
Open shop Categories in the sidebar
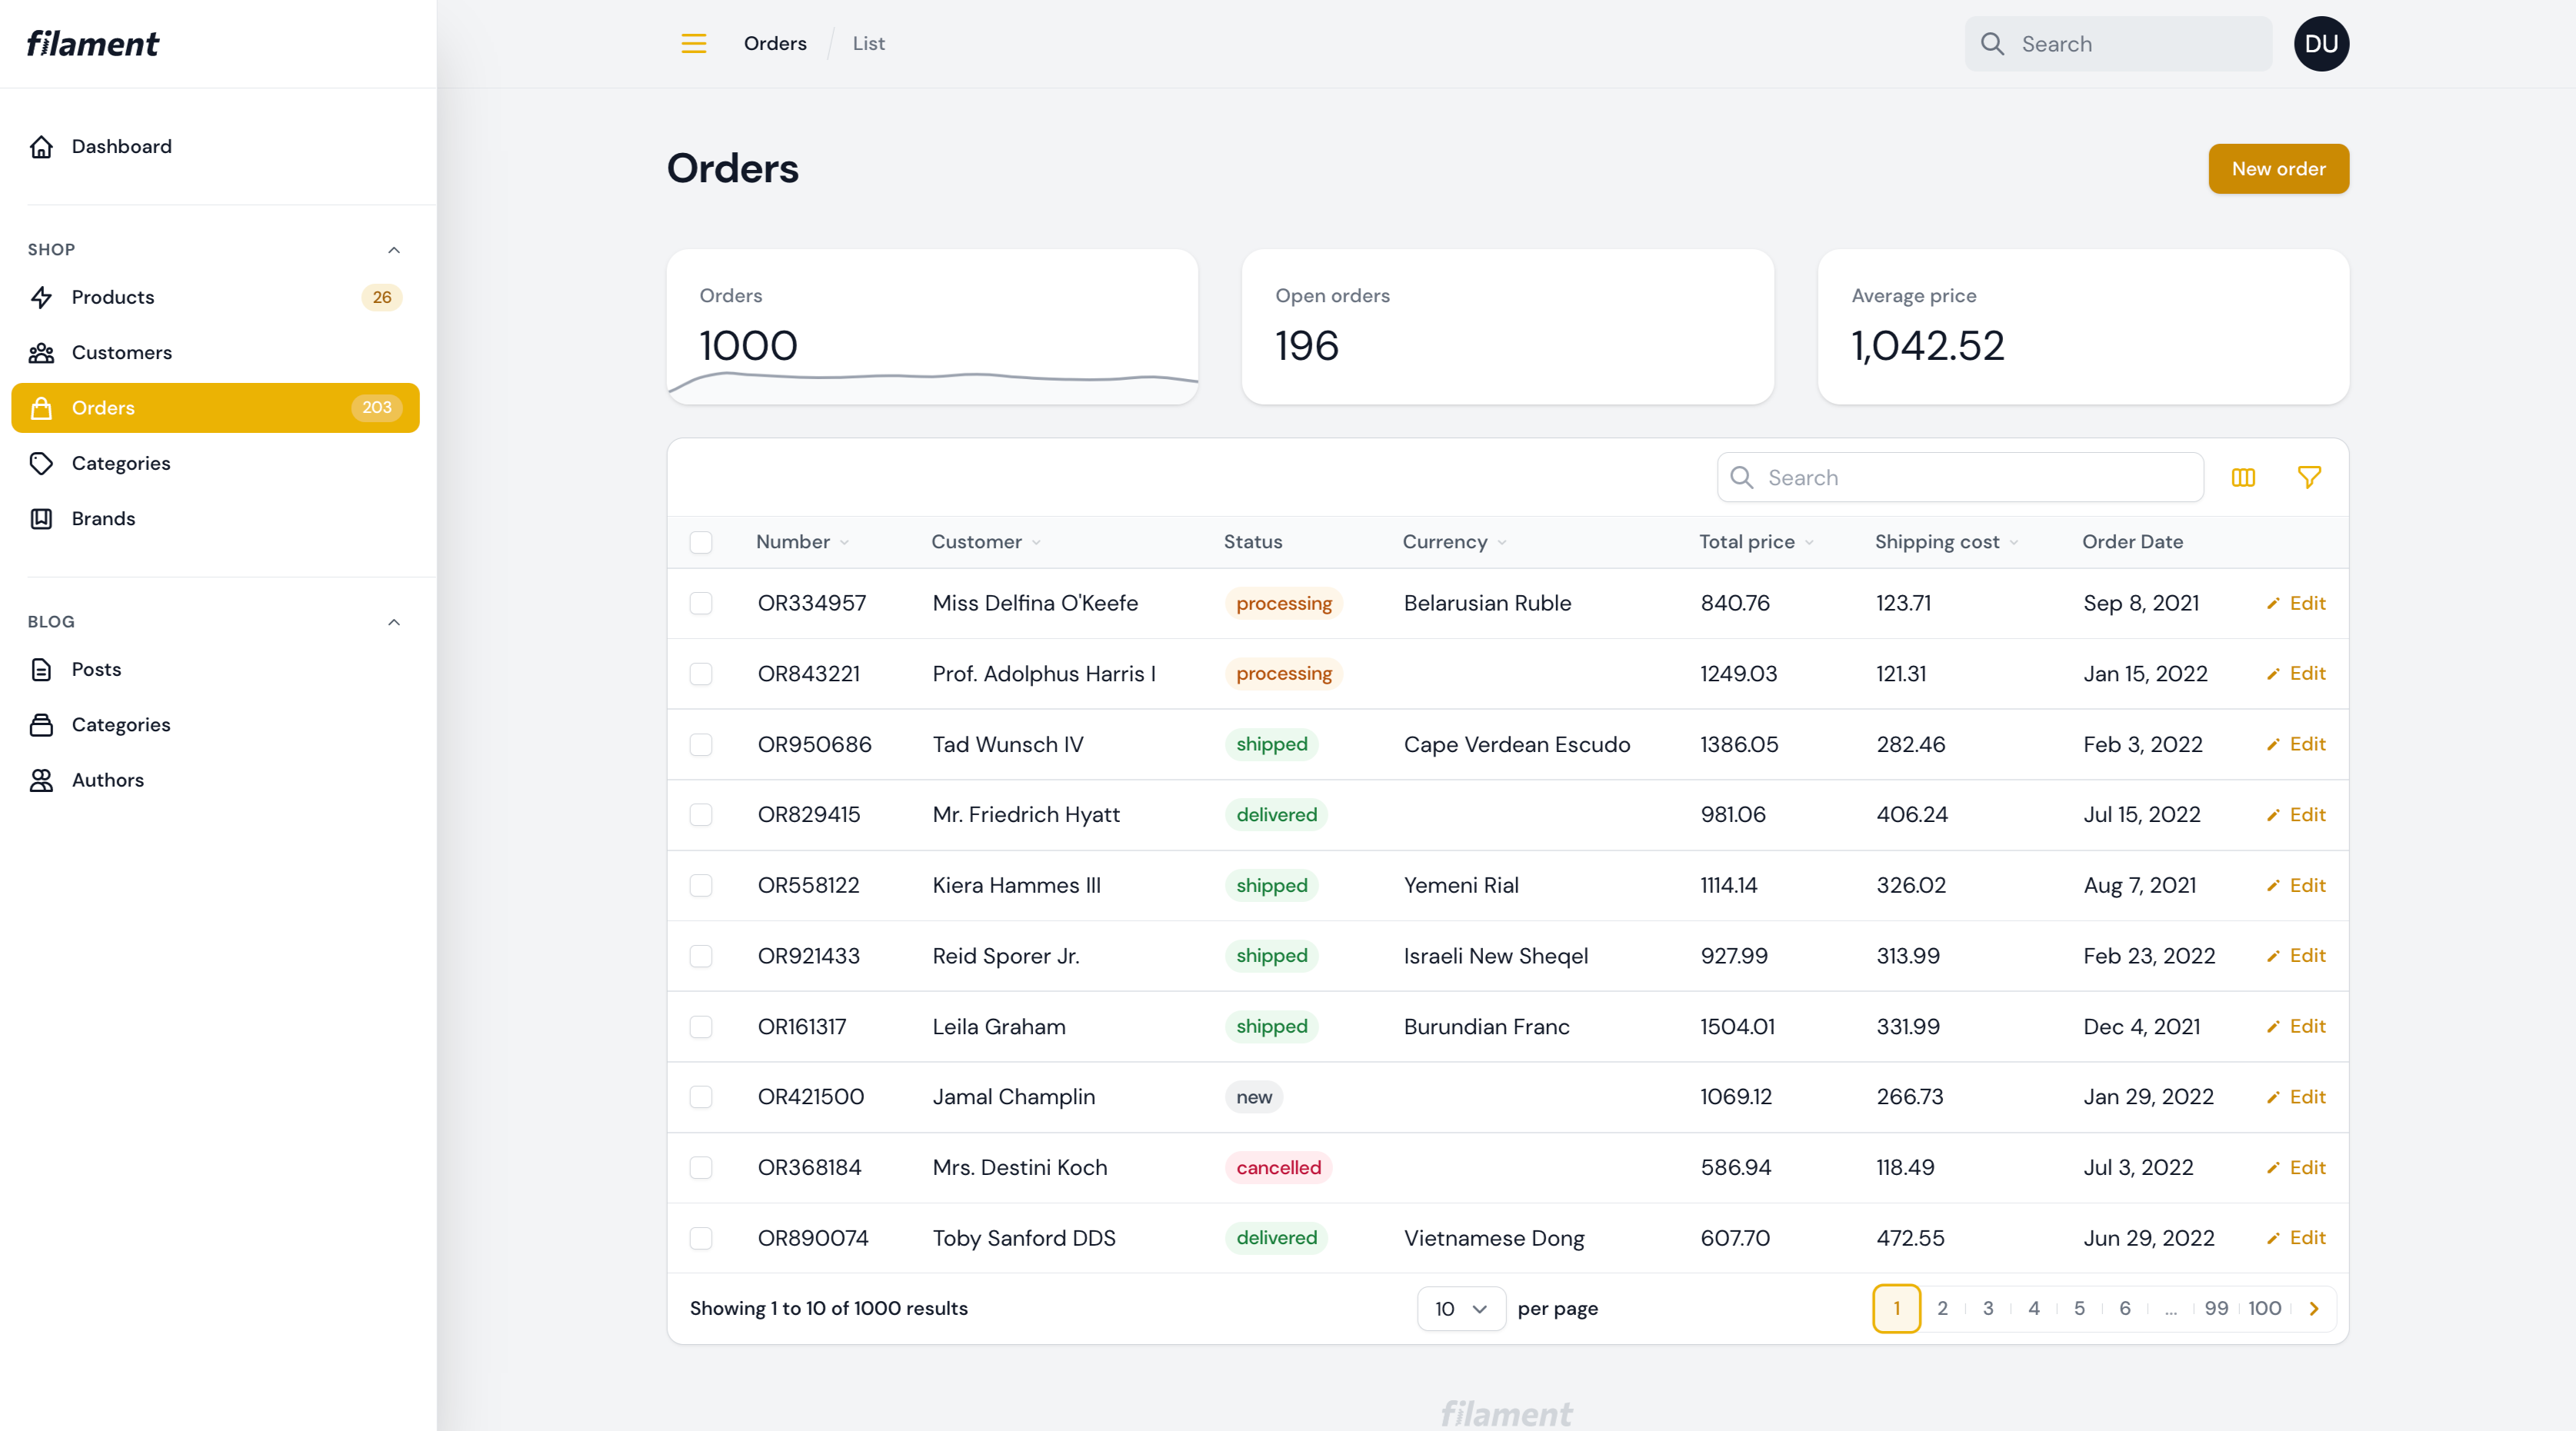(x=120, y=463)
